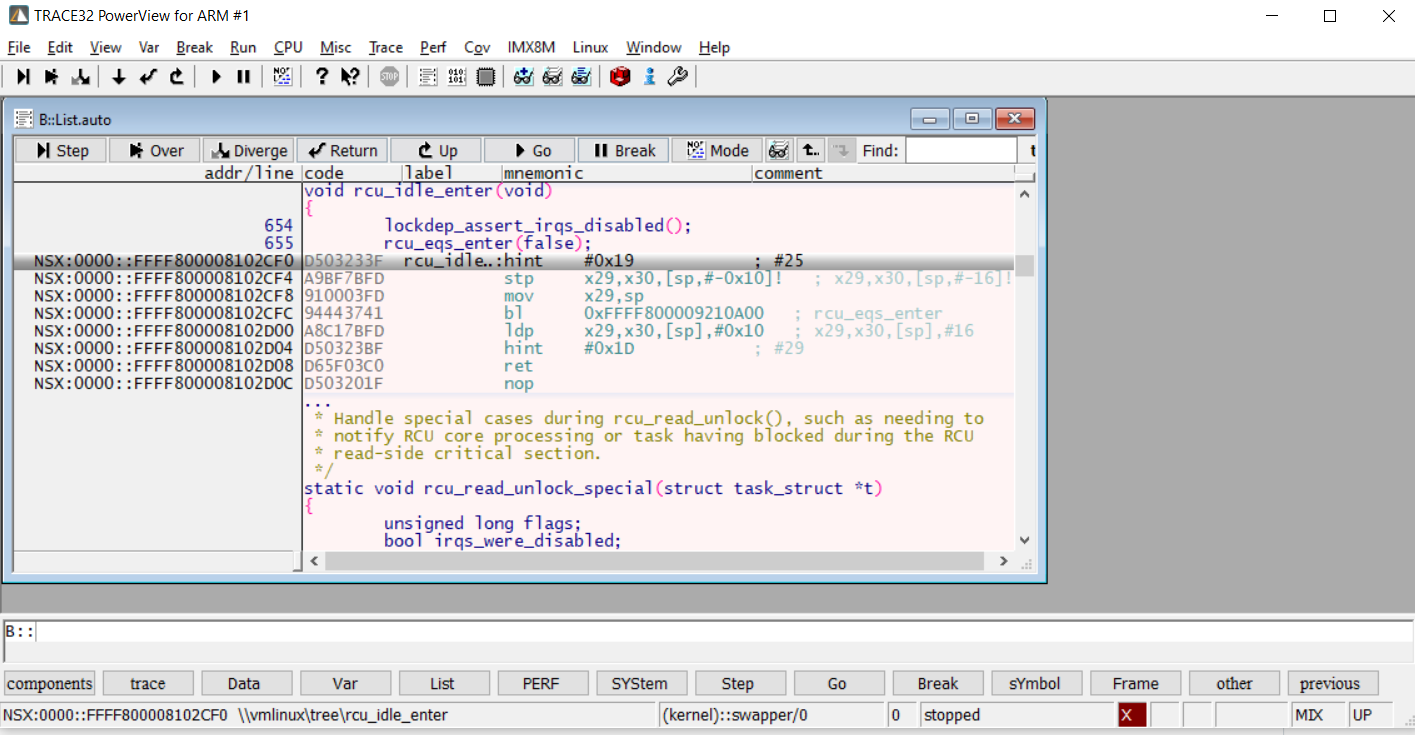Open the wrench settings icon

pyautogui.click(x=677, y=77)
